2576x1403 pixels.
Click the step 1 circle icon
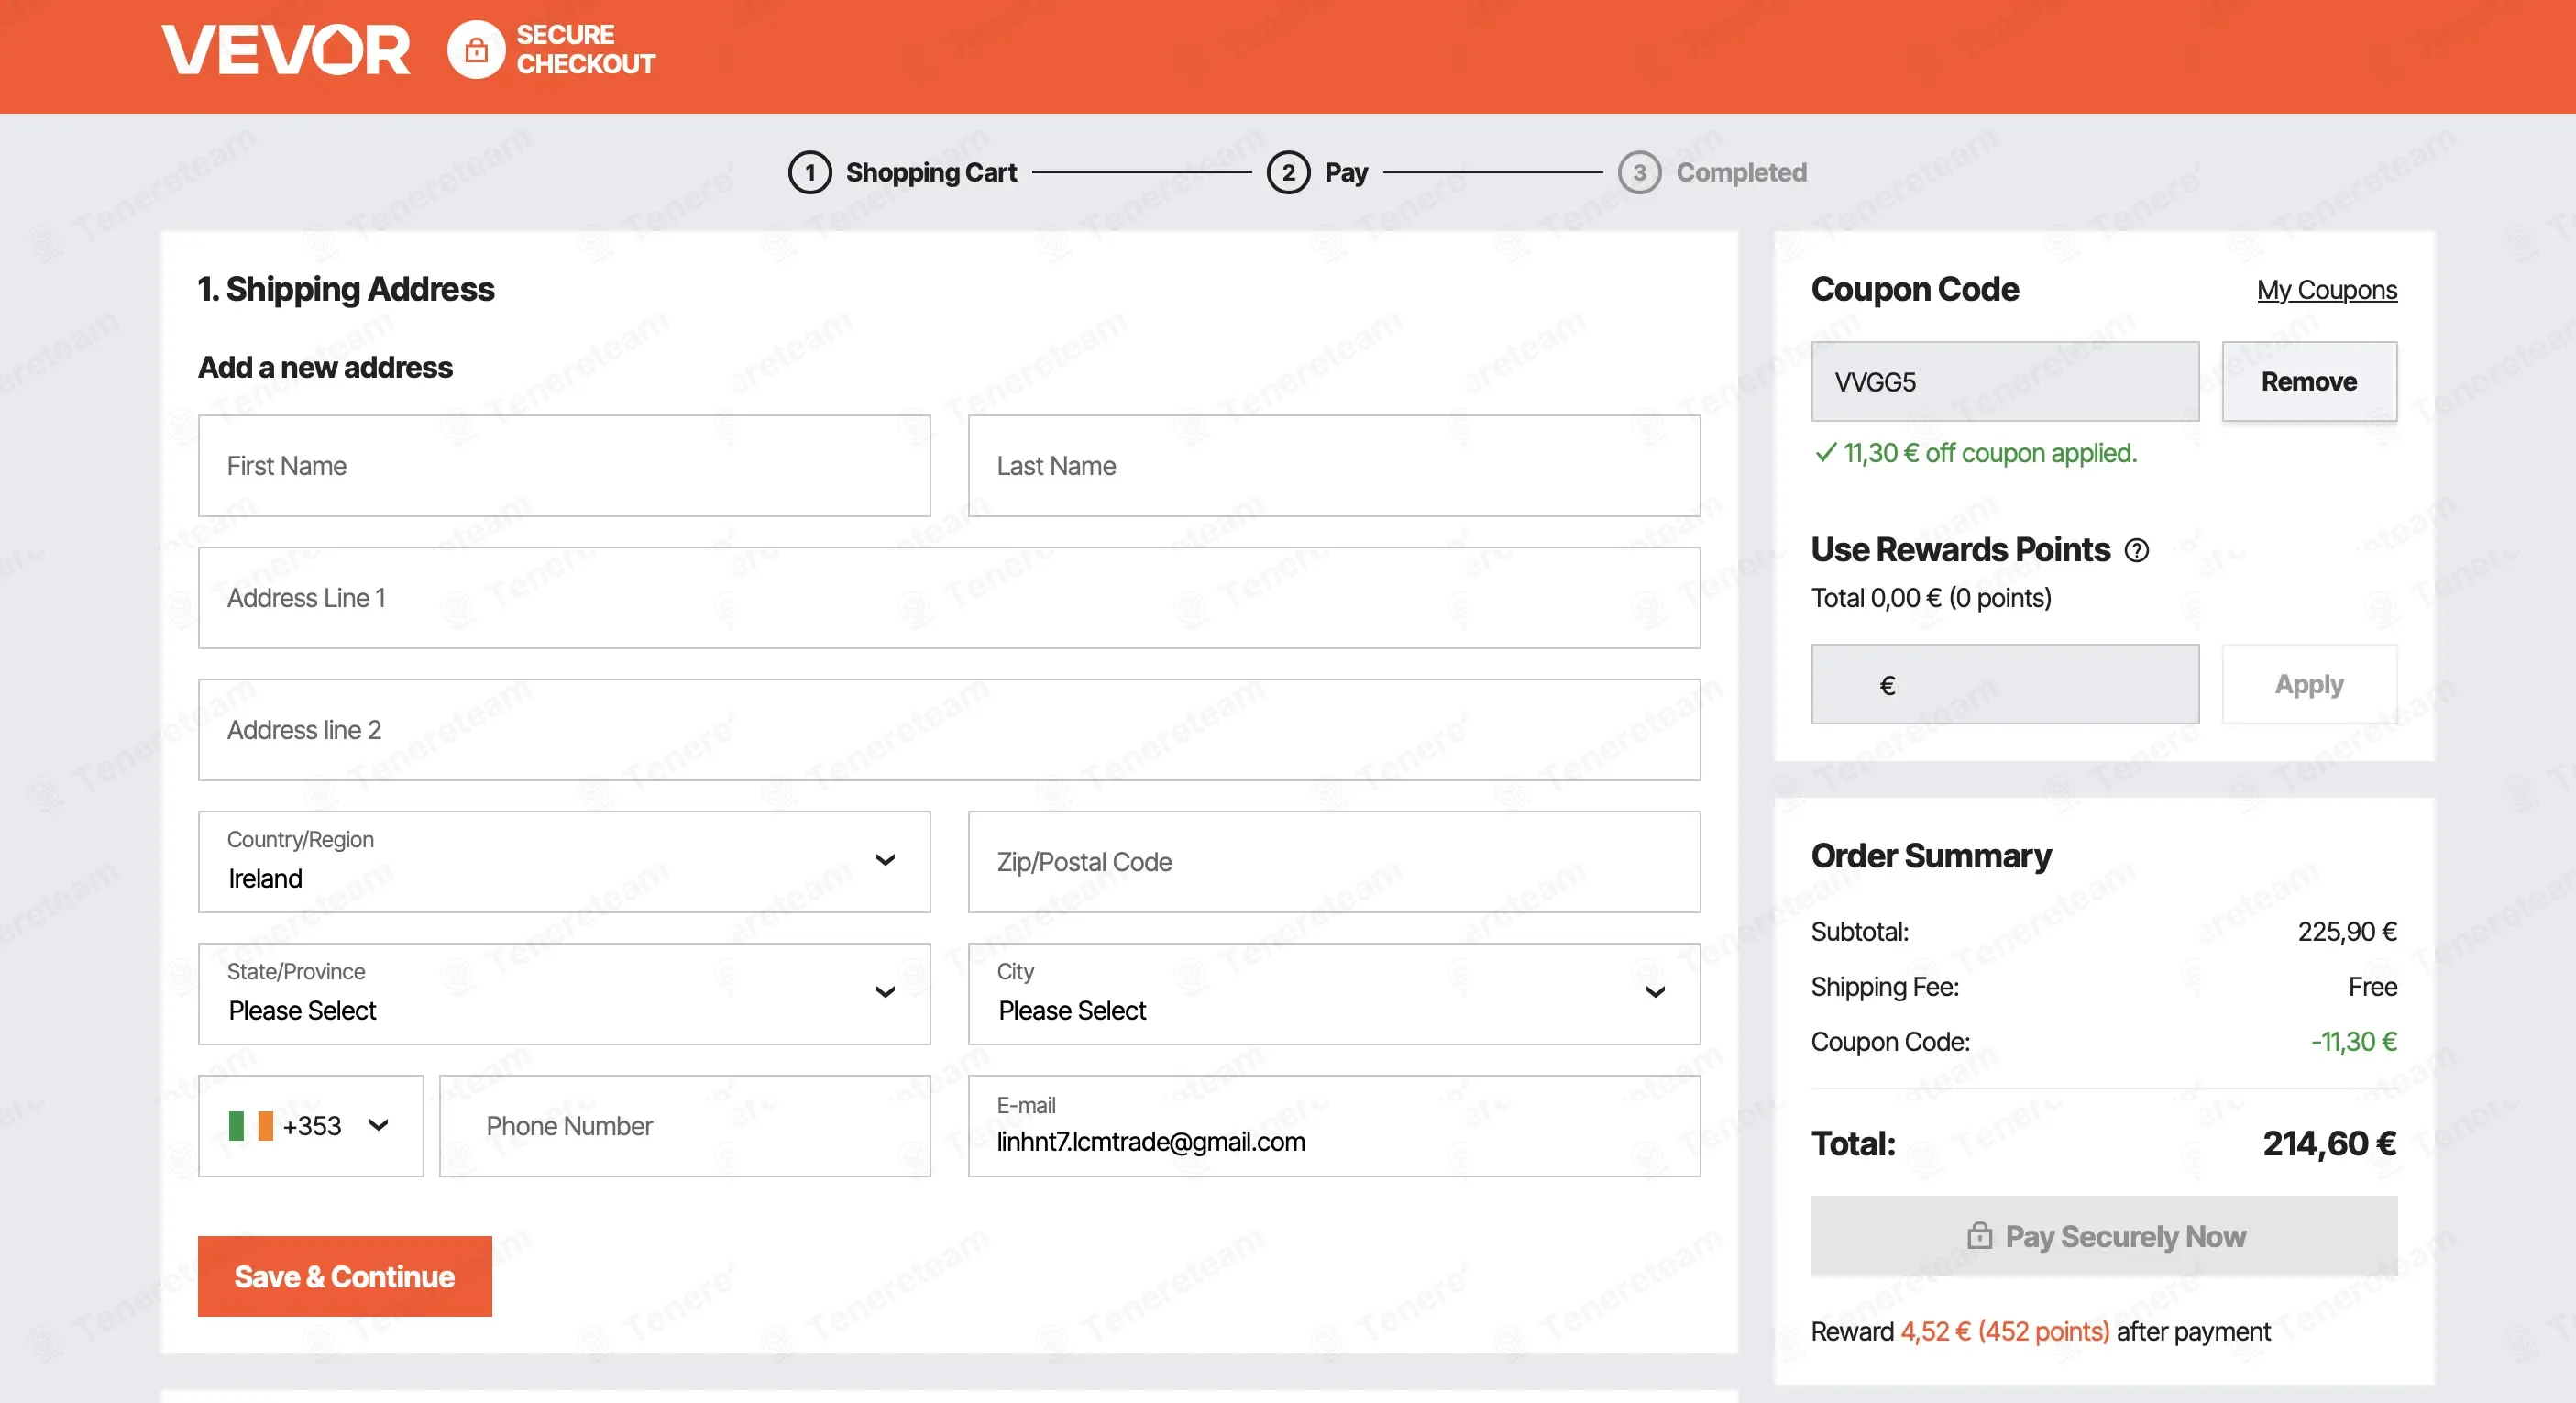(x=809, y=173)
